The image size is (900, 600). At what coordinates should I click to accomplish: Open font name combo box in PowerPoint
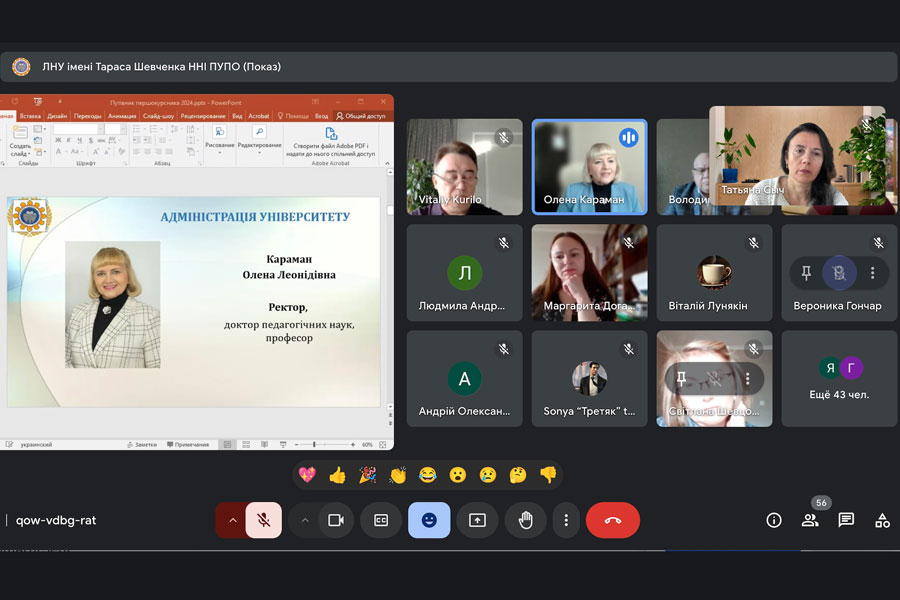[79, 129]
